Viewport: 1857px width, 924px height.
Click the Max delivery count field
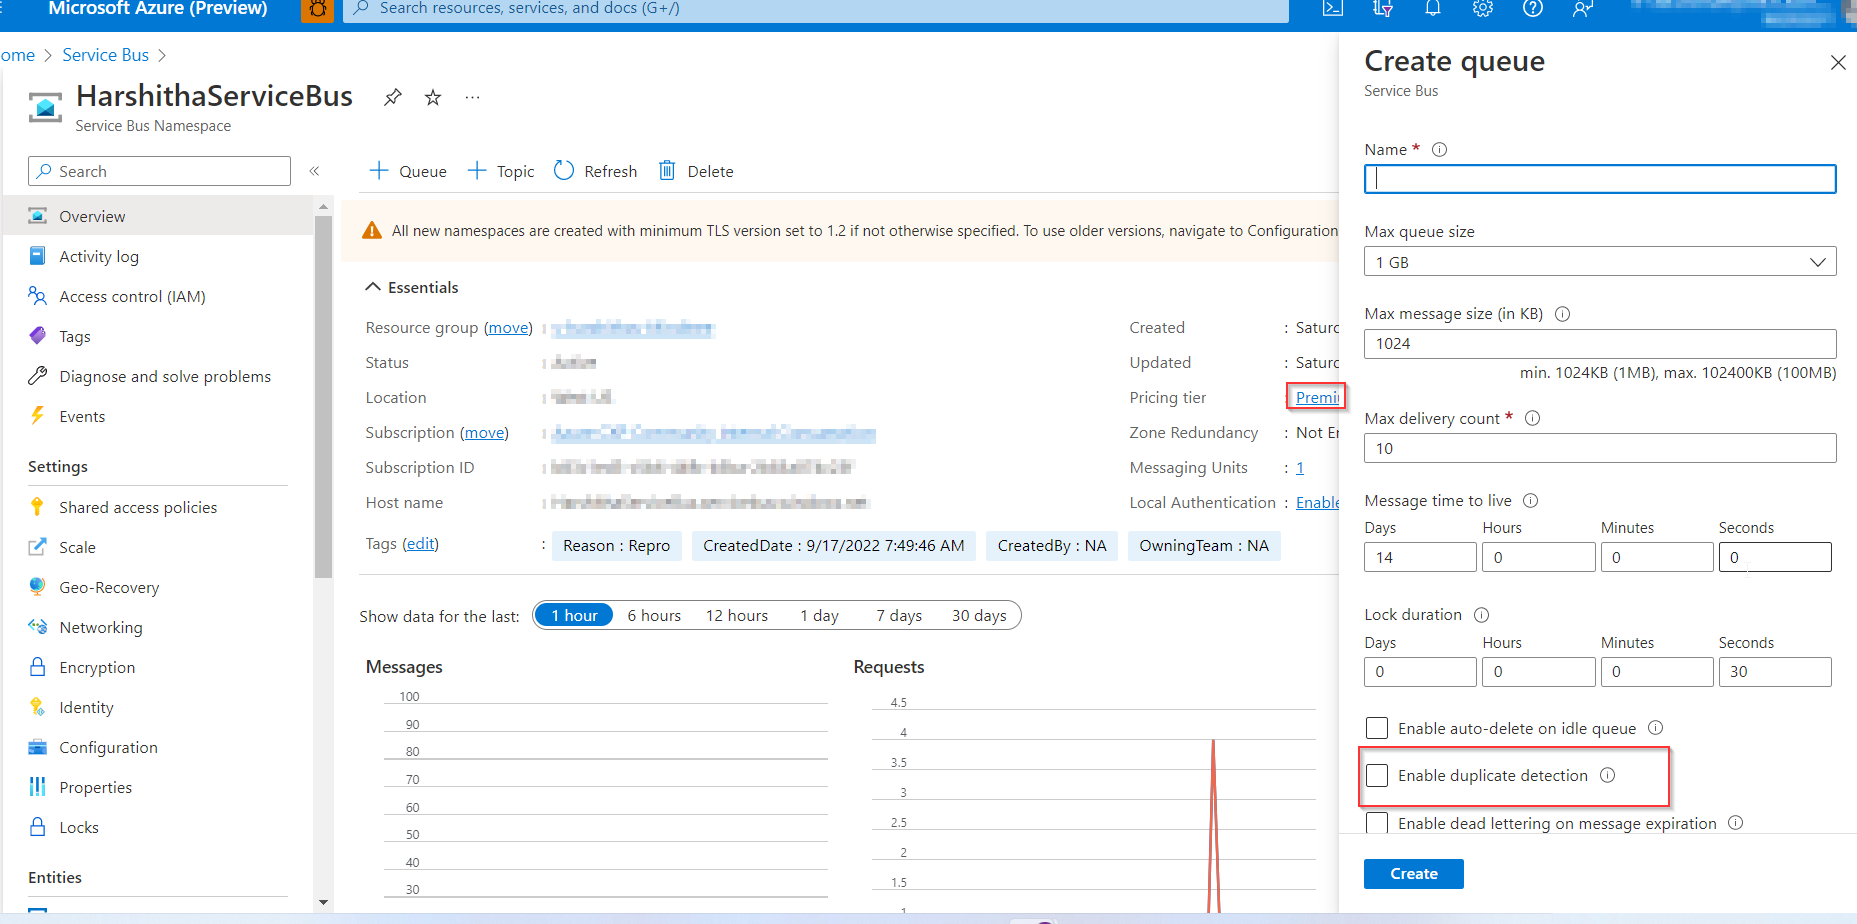[1600, 448]
